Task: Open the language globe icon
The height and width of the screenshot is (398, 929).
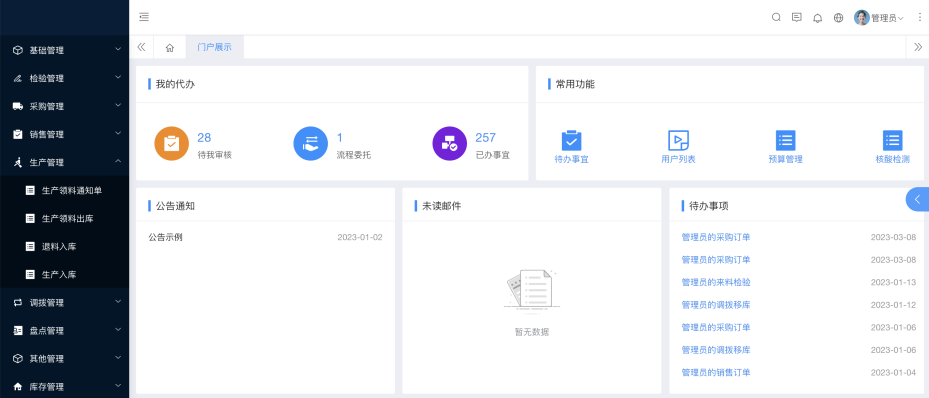Action: click(x=838, y=18)
